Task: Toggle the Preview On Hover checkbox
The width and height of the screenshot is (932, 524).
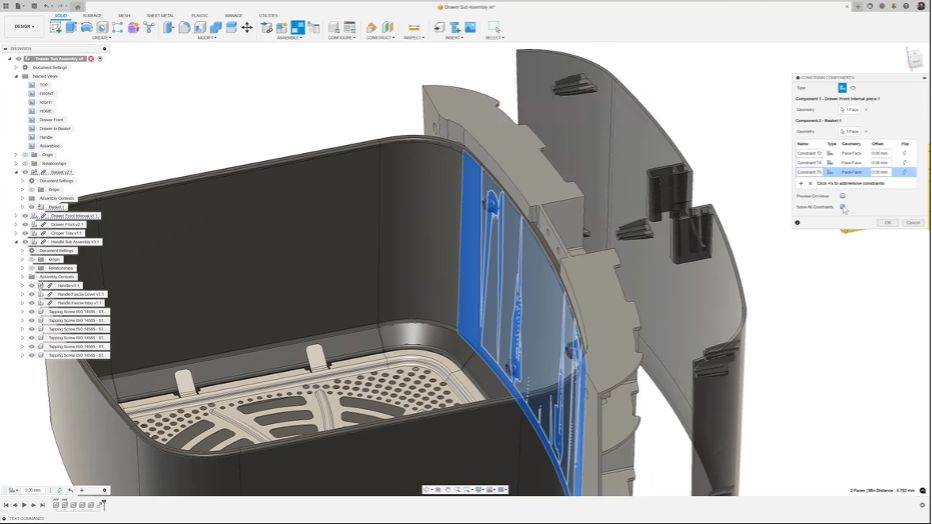Action: click(x=842, y=196)
